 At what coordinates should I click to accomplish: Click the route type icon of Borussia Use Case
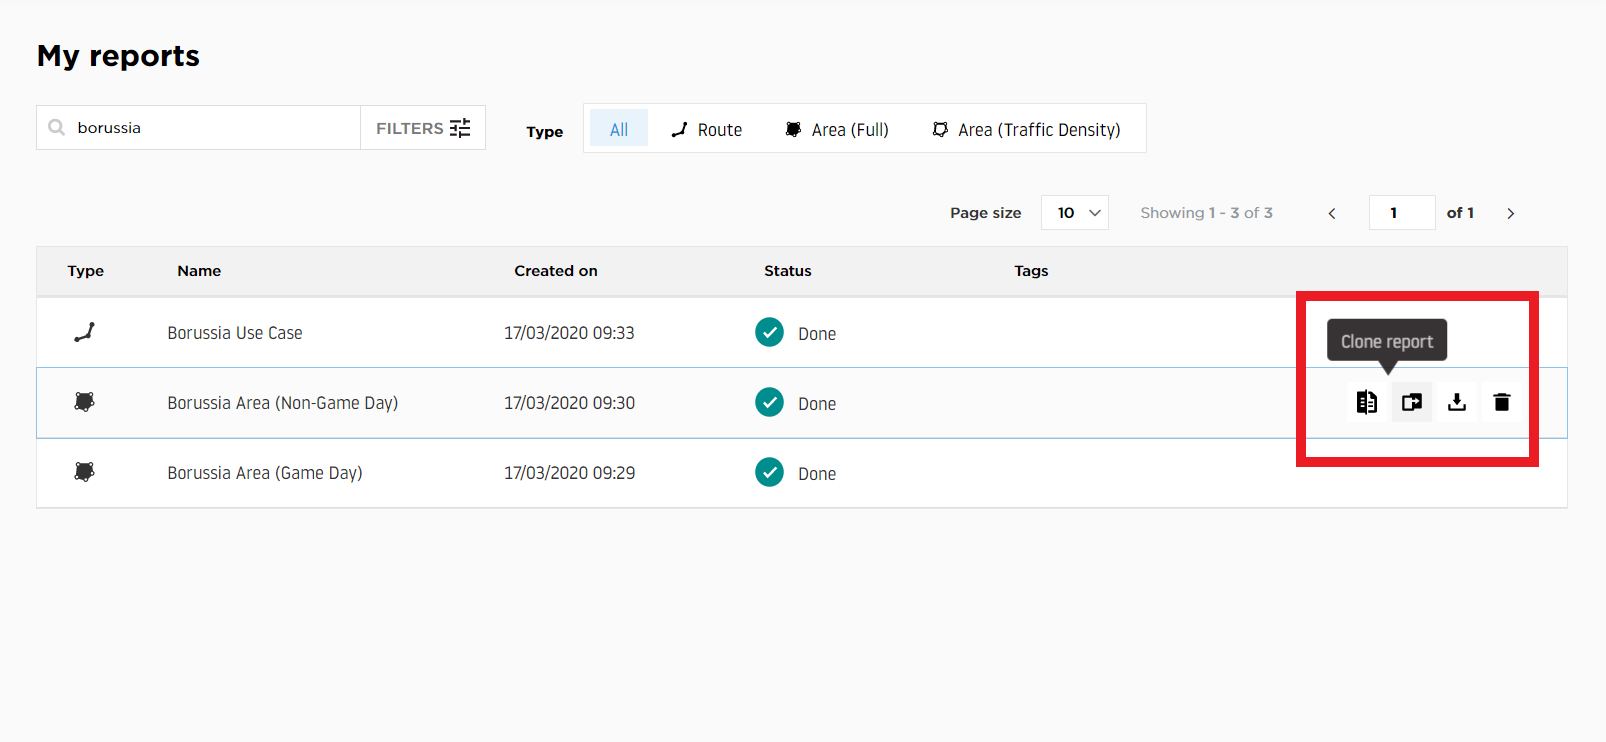85,332
